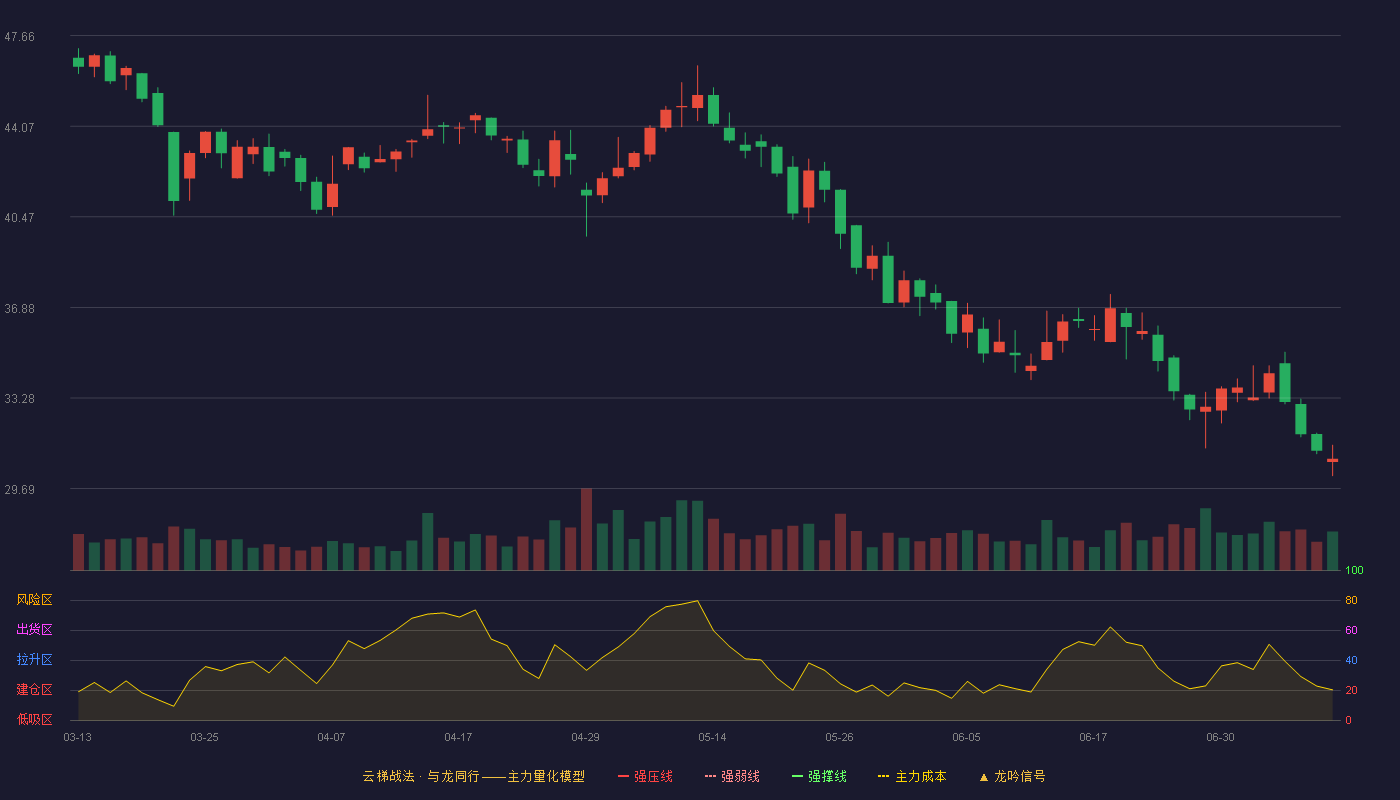
Task: Toggle the 强弱线 series label
Action: coord(740,776)
